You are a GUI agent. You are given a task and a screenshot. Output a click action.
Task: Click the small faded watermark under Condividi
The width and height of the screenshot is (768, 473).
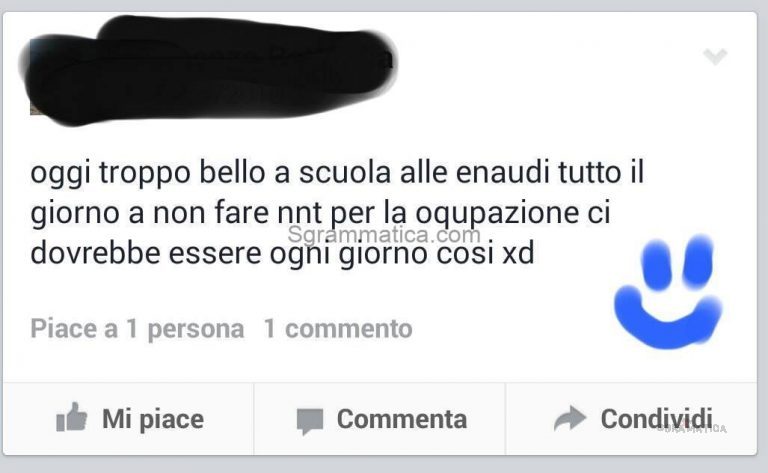tap(692, 429)
